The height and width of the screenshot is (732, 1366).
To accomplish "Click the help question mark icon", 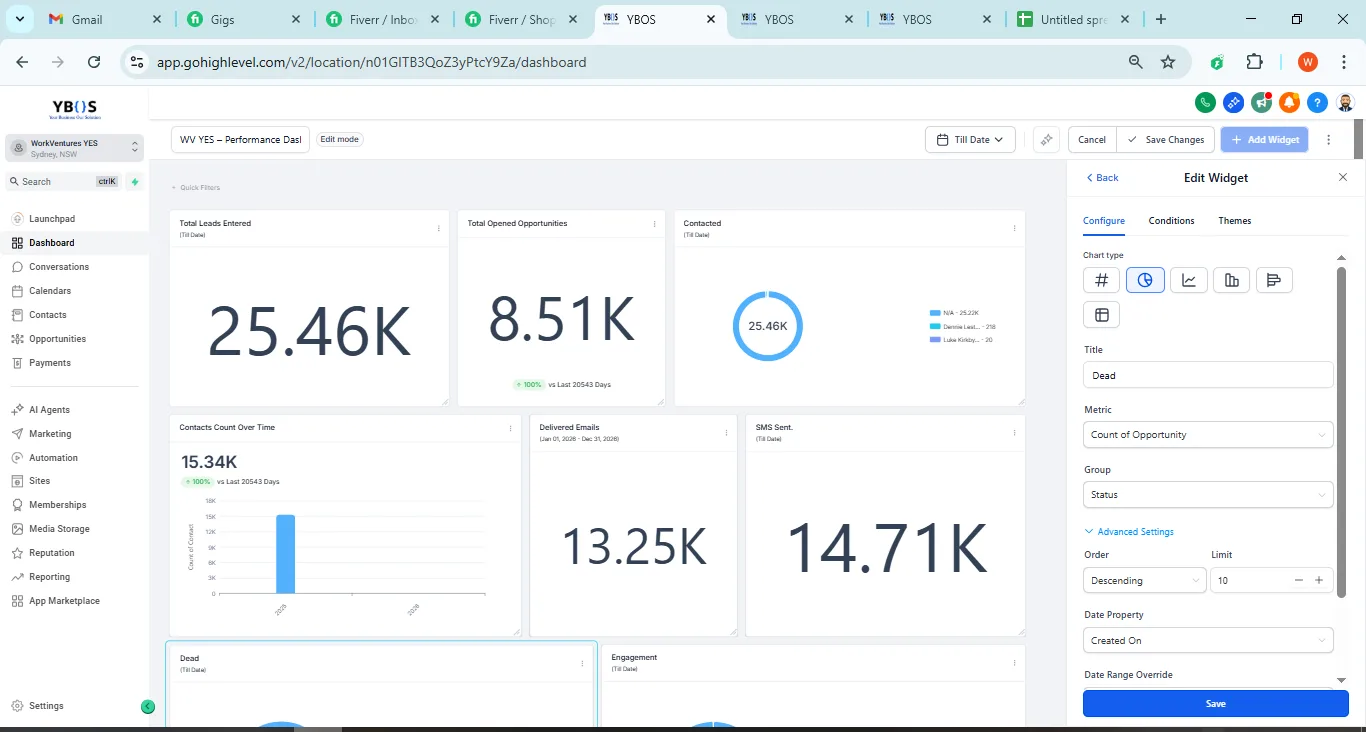I will (1317, 102).
